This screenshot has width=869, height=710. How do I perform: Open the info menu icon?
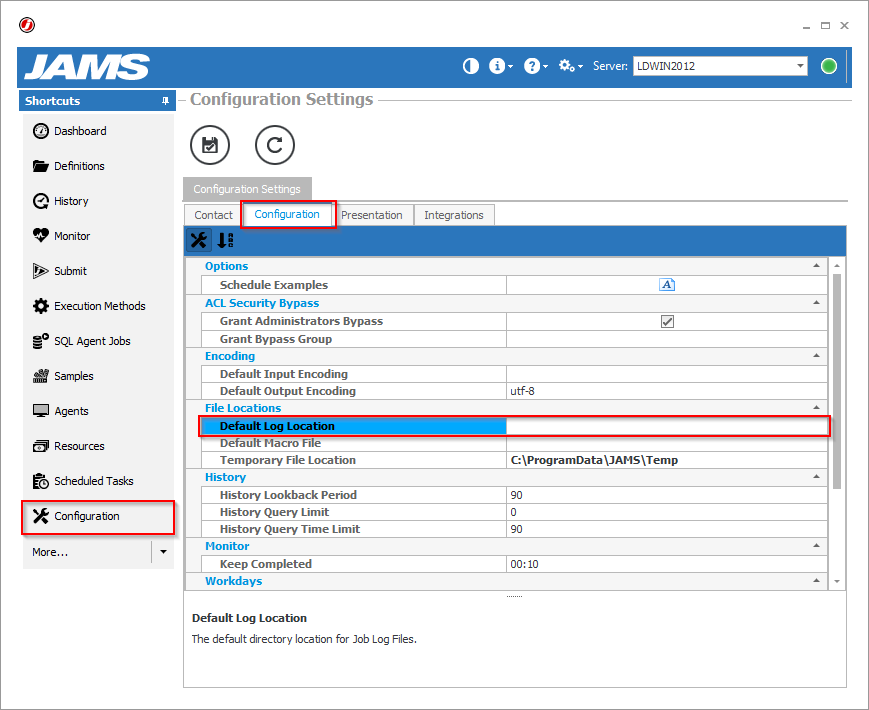click(x=500, y=66)
